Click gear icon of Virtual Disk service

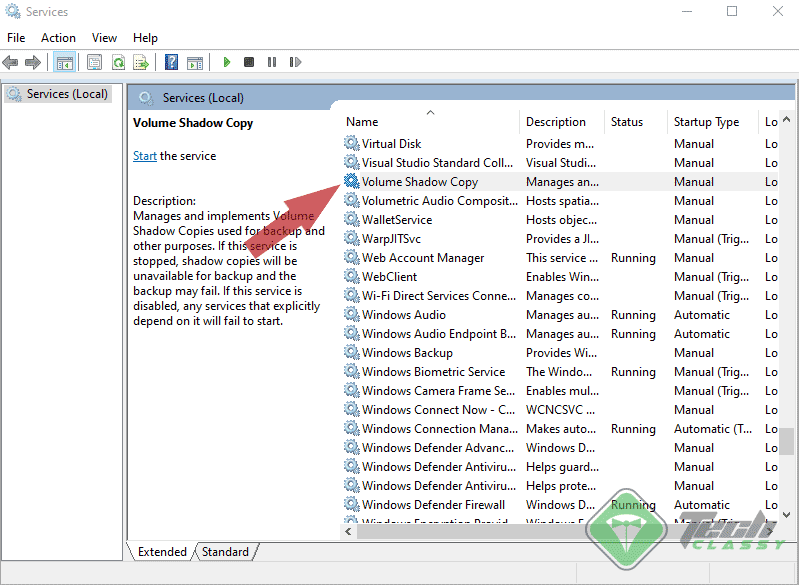click(352, 143)
